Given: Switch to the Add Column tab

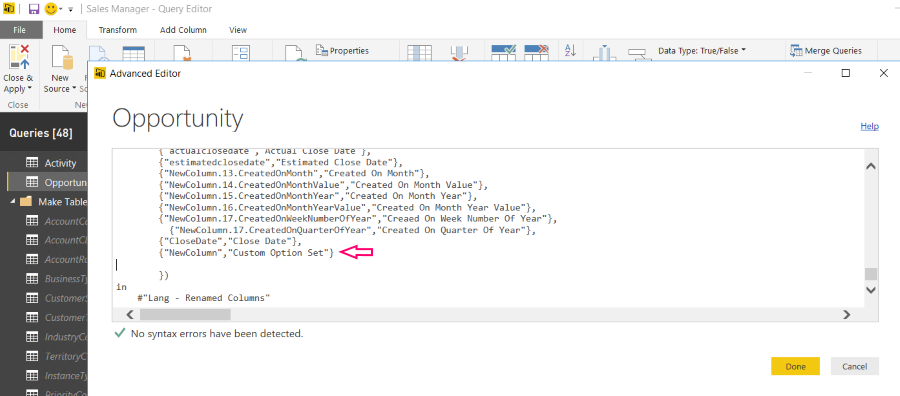Looking at the screenshot, I should click(183, 30).
